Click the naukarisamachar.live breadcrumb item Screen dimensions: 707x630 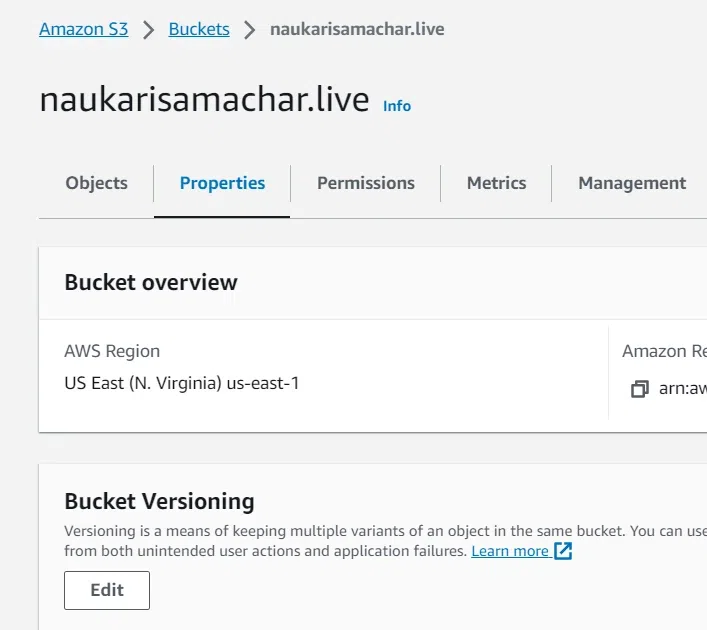(357, 29)
